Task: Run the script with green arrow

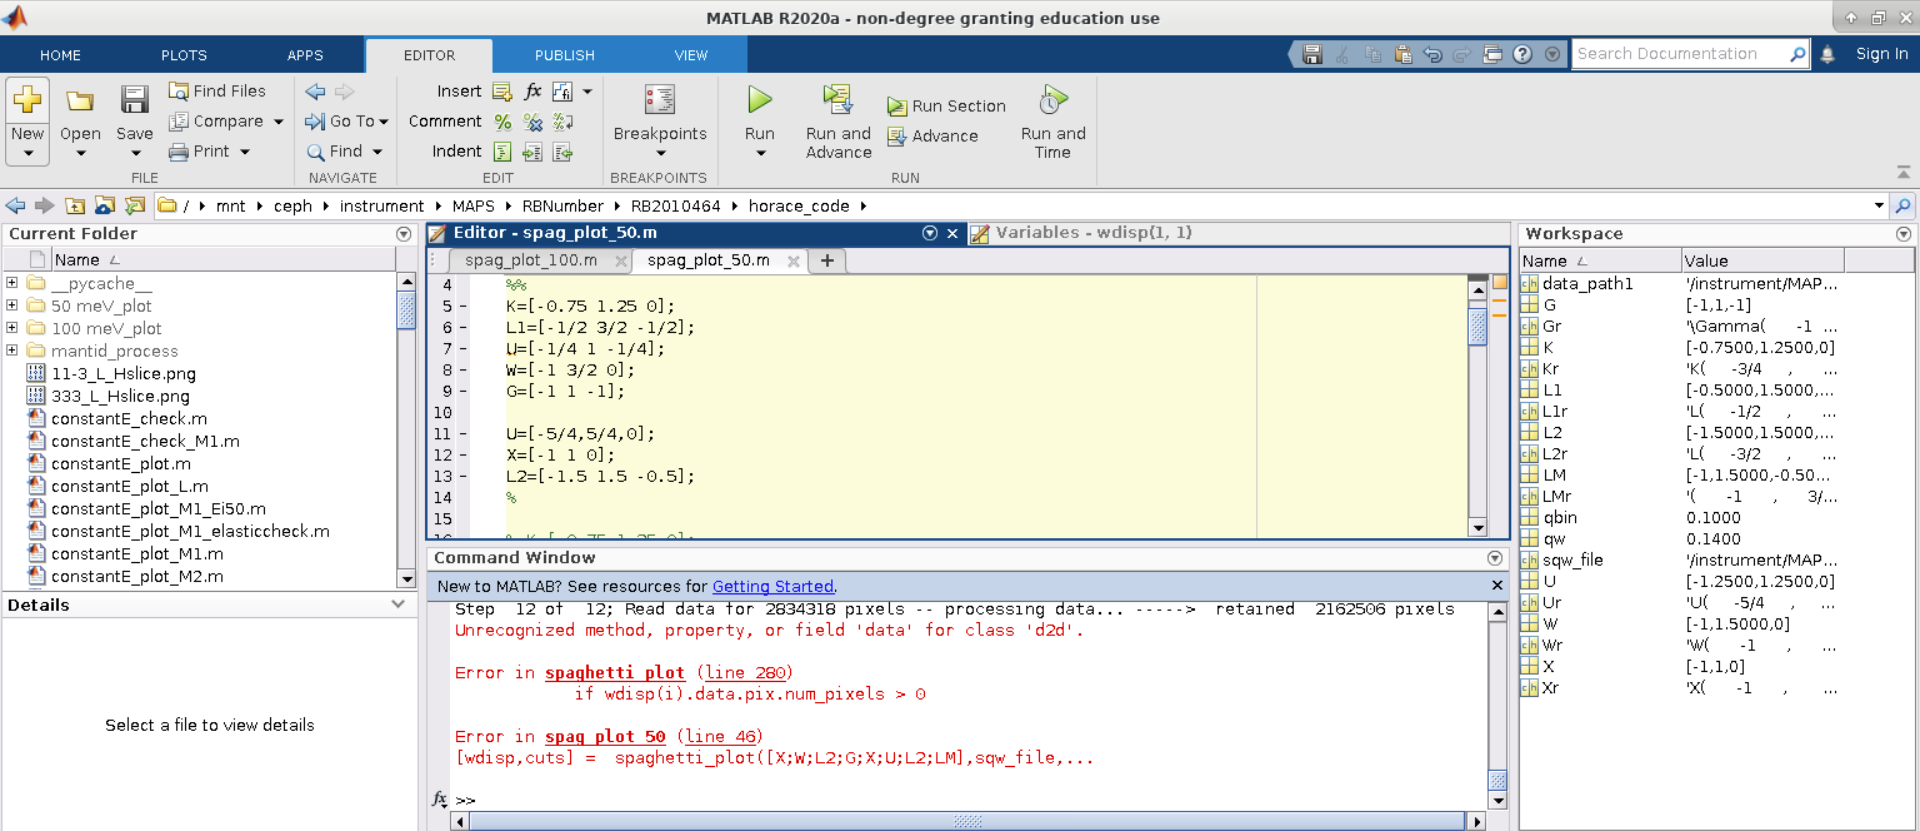Action: point(759,99)
